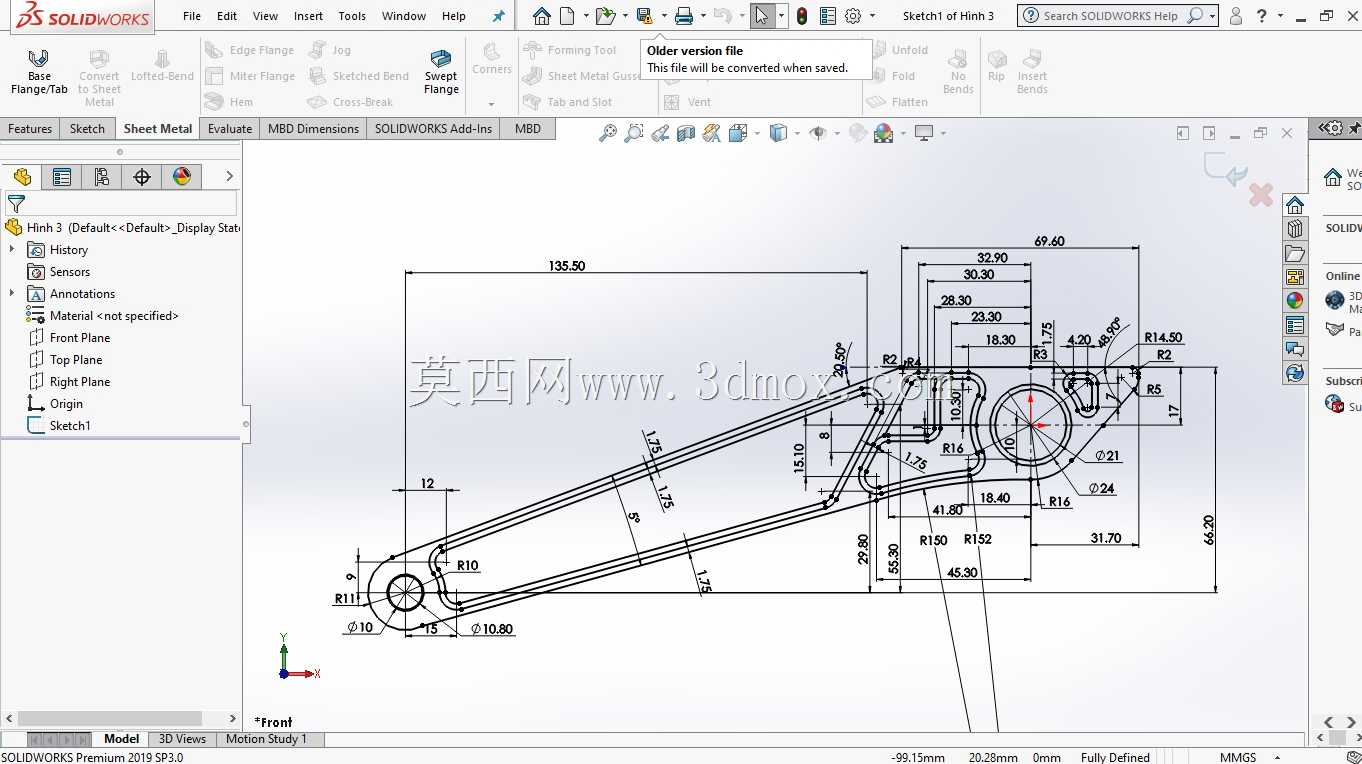The height and width of the screenshot is (764, 1362).
Task: Click the Right Plane tree item
Action: tap(80, 382)
